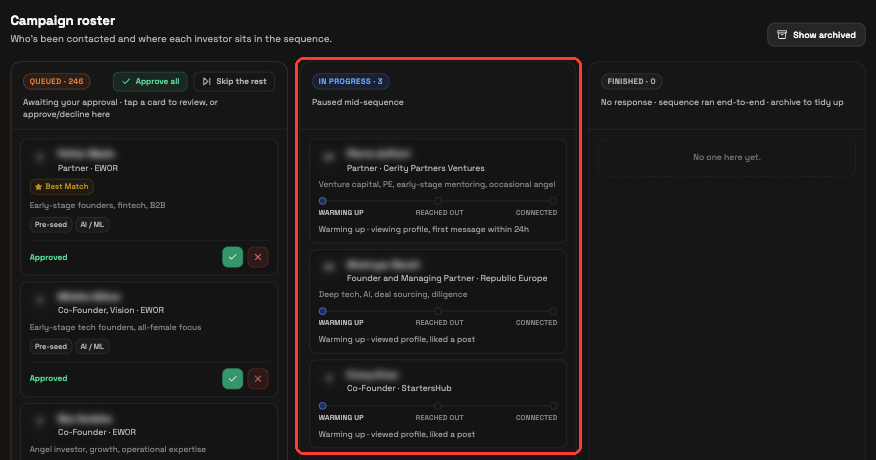The height and width of the screenshot is (460, 876).
Task: Click Connected step dot on StartersHub card
Action: [x=553, y=406]
